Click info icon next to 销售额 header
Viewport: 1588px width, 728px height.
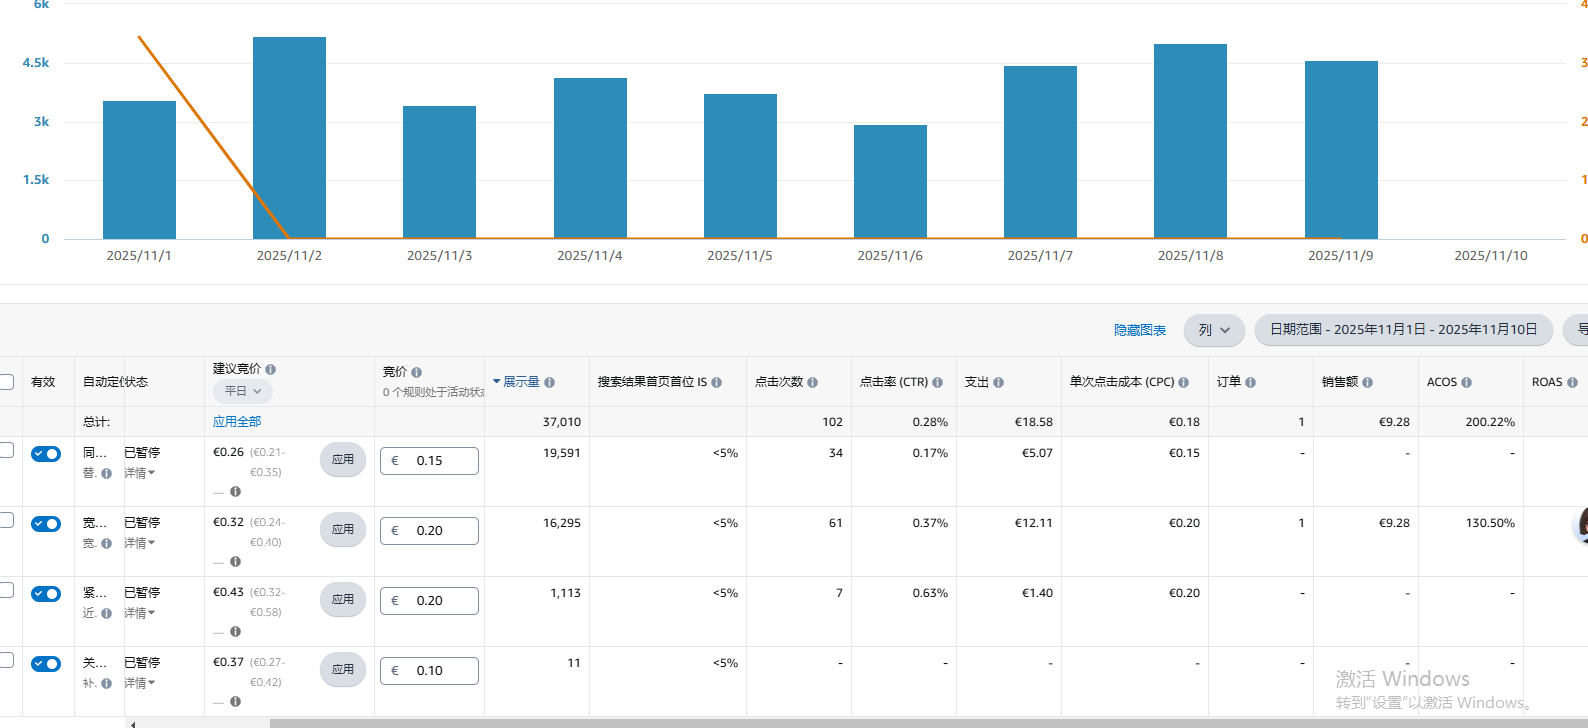[x=1367, y=382]
